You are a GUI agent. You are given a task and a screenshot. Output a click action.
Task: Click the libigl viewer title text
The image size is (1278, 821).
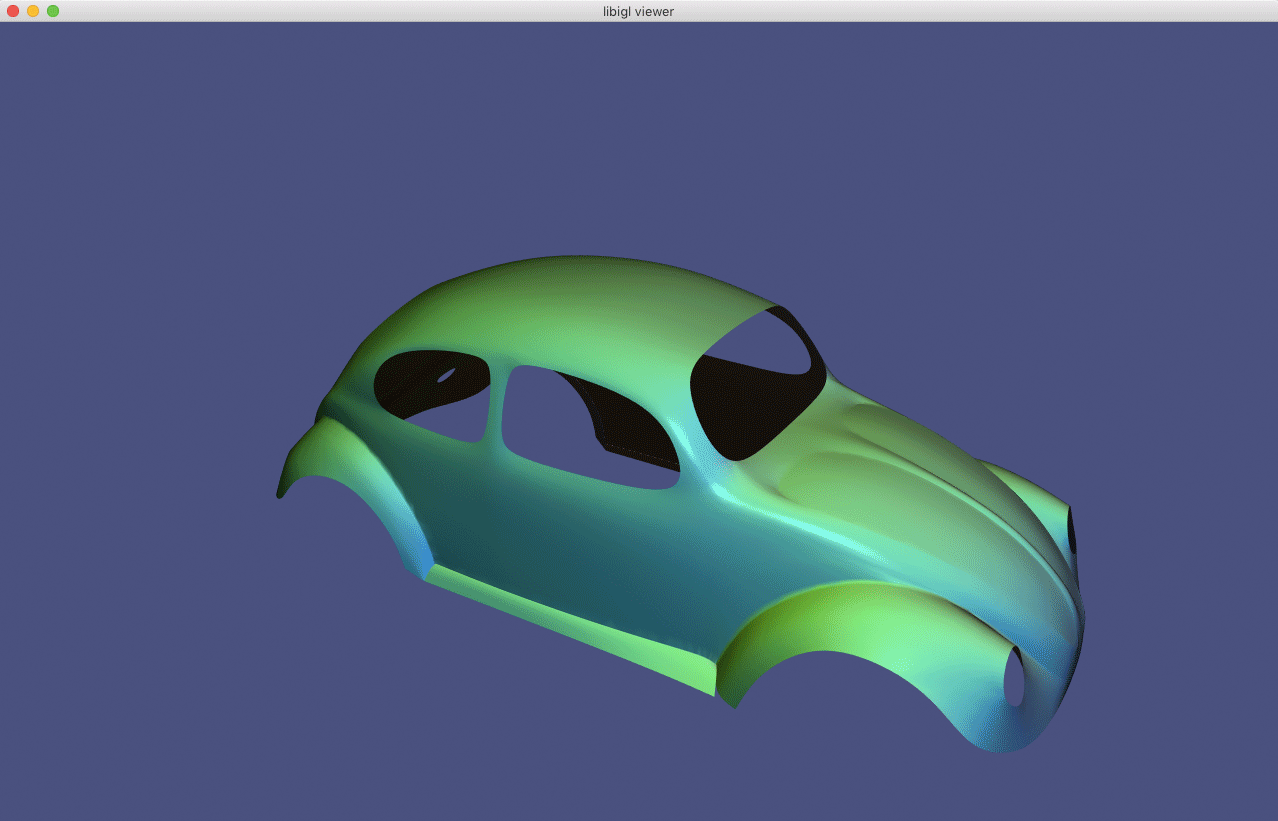[638, 11]
